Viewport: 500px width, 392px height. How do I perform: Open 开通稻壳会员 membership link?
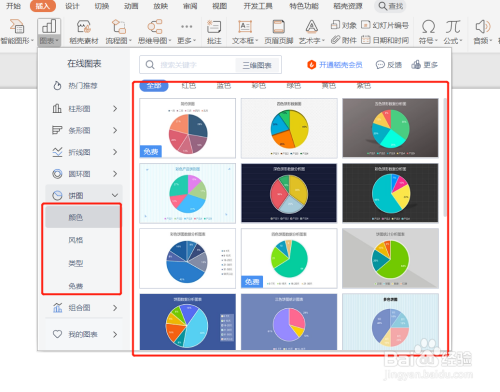pos(335,65)
